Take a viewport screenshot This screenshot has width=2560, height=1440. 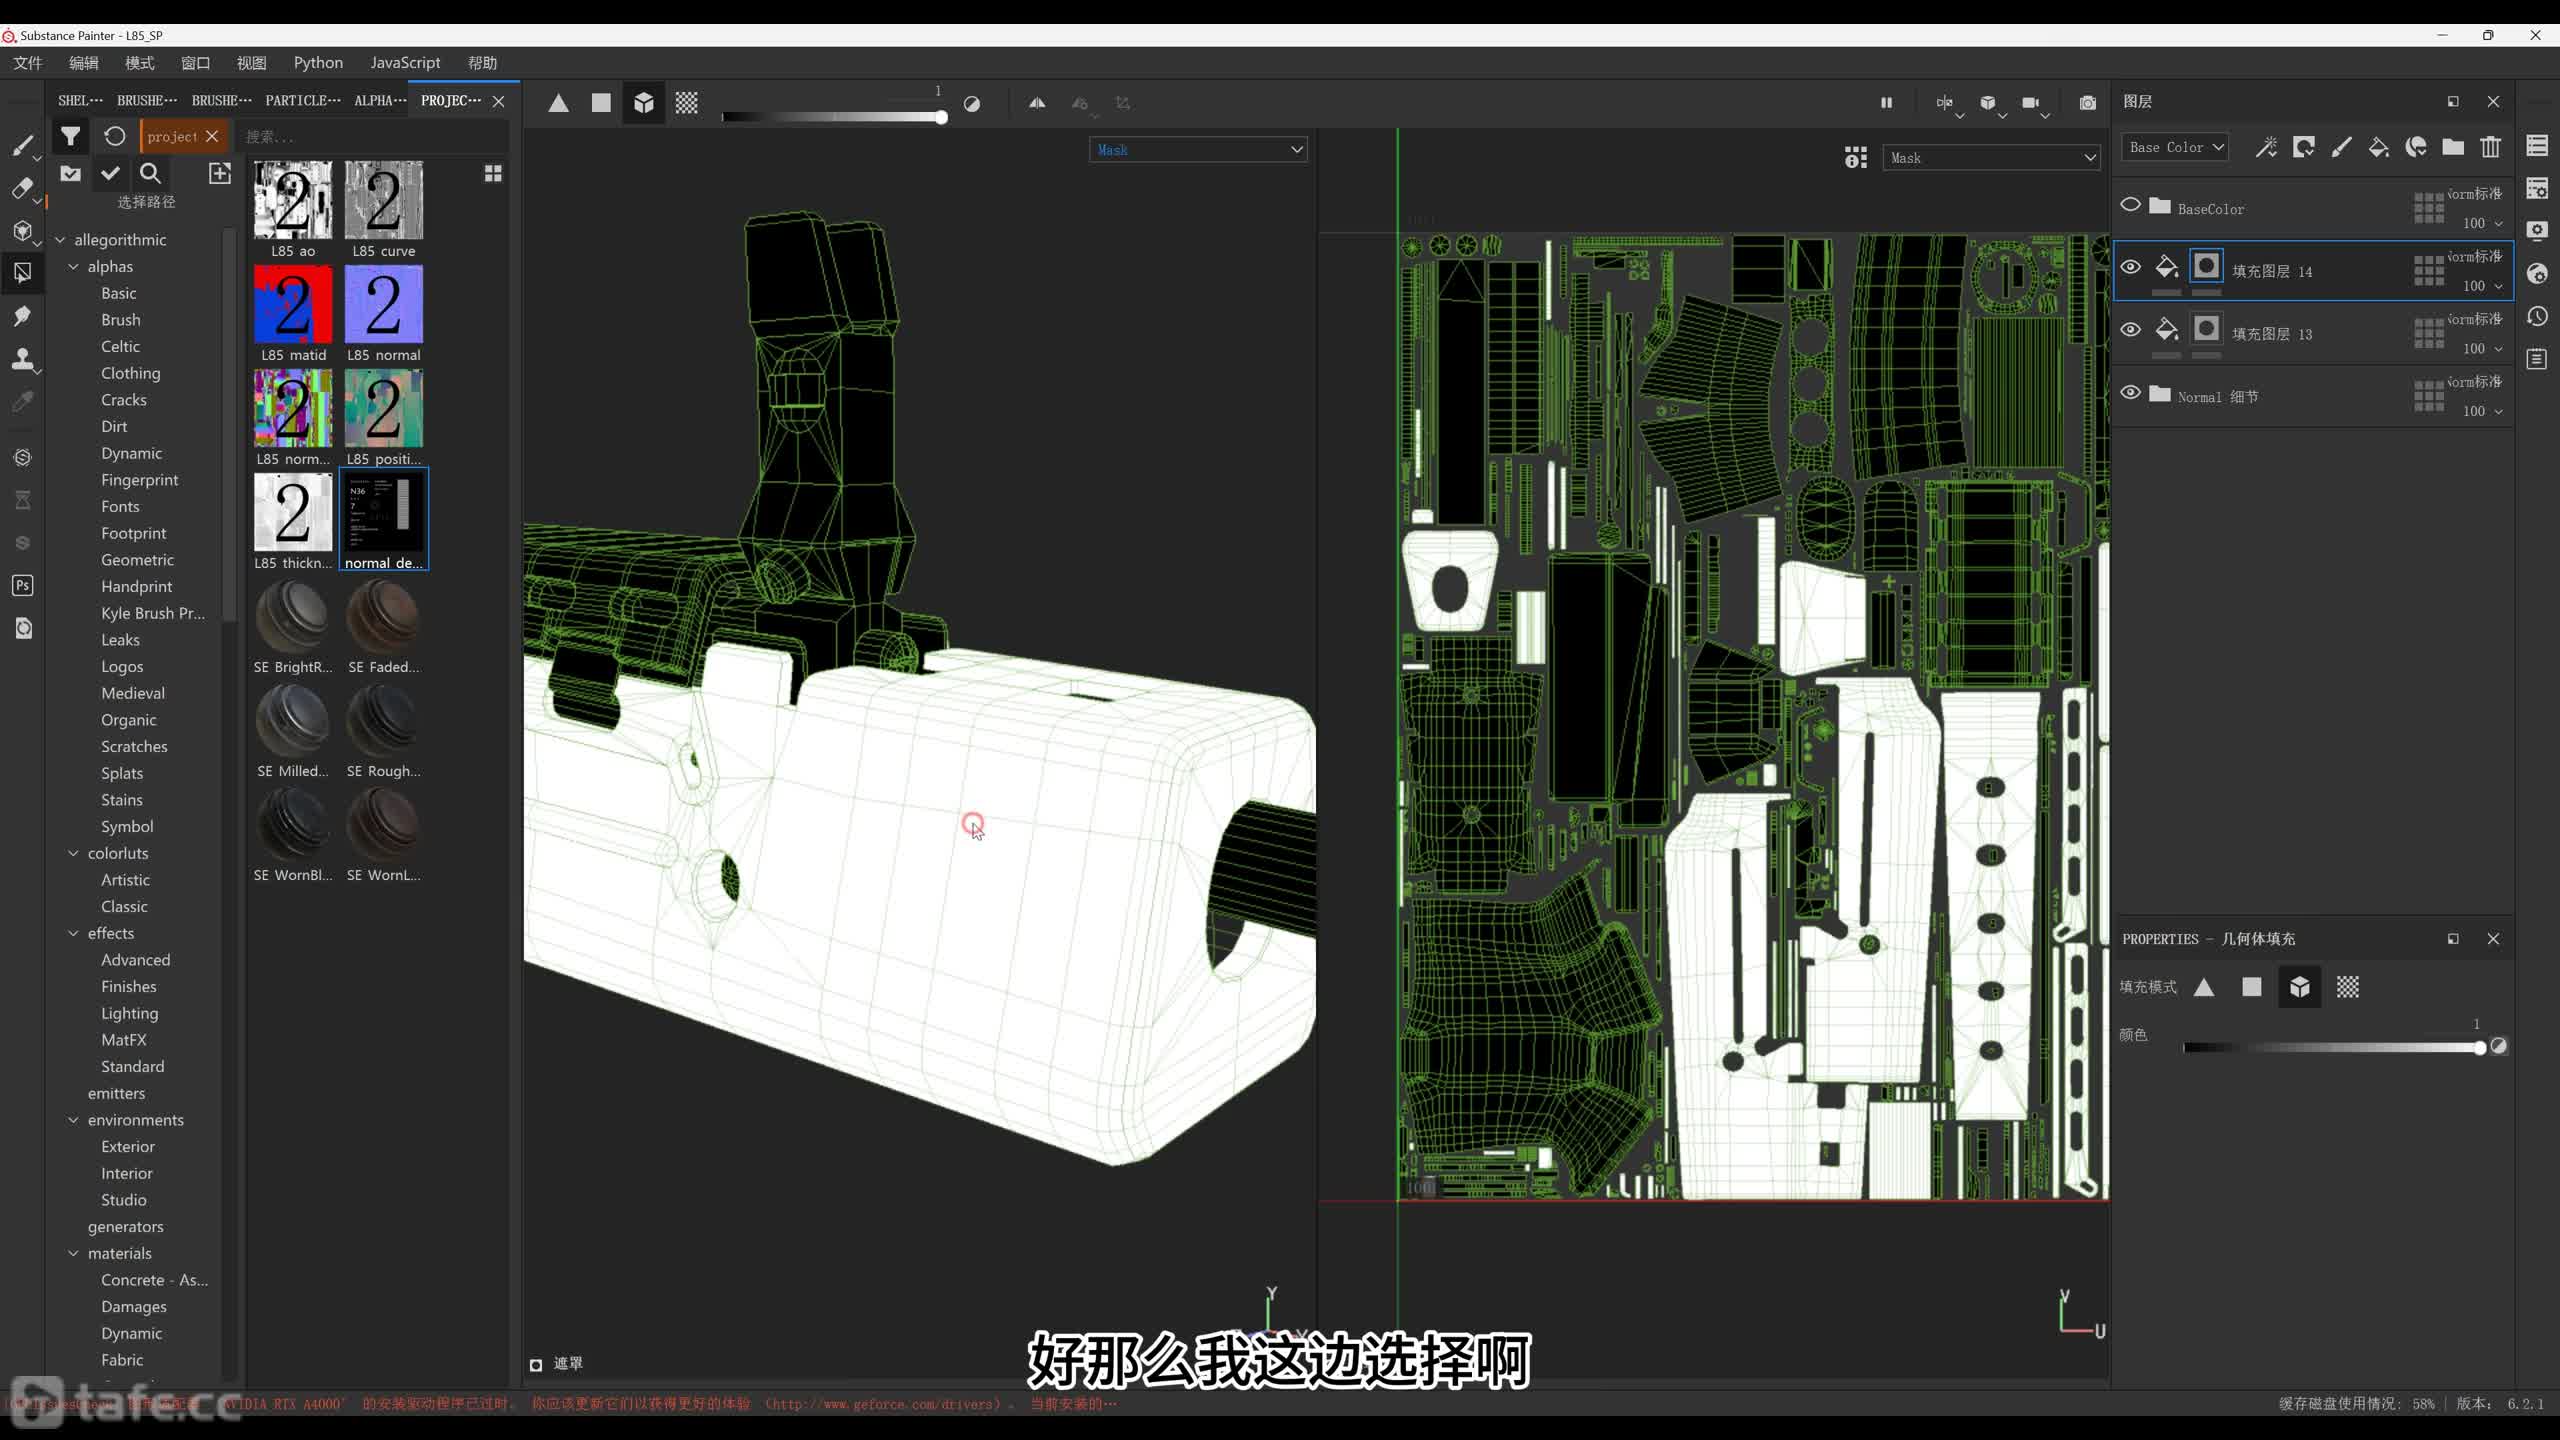[x=2088, y=103]
